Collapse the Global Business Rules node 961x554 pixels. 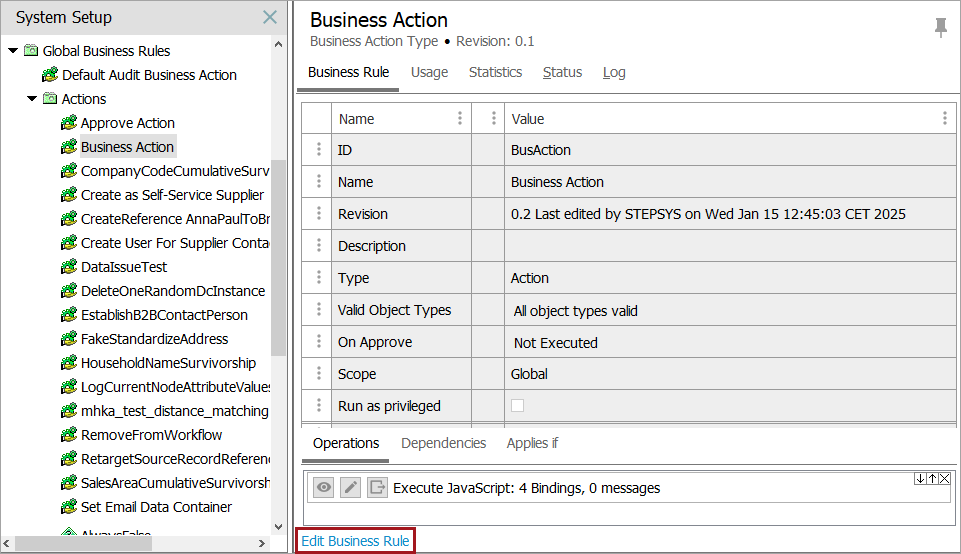pyautogui.click(x=13, y=51)
